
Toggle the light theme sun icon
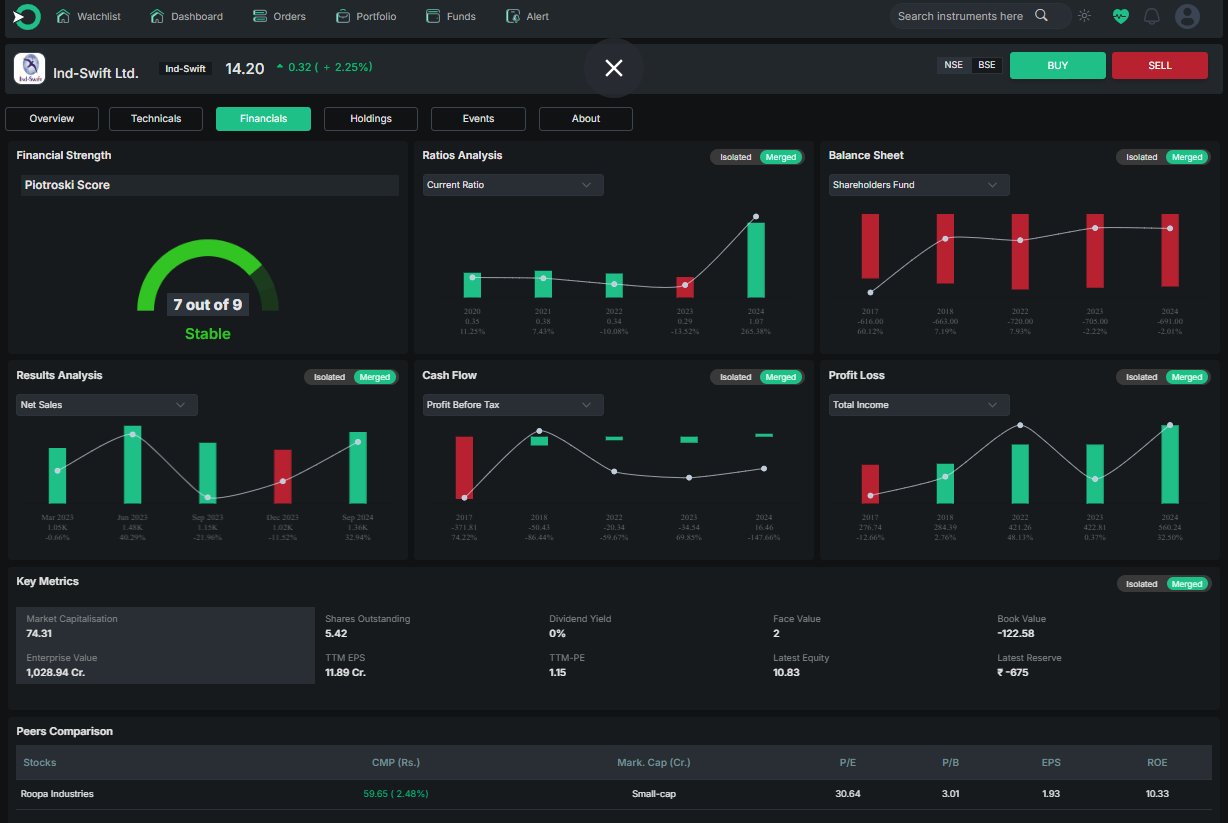coord(1084,16)
